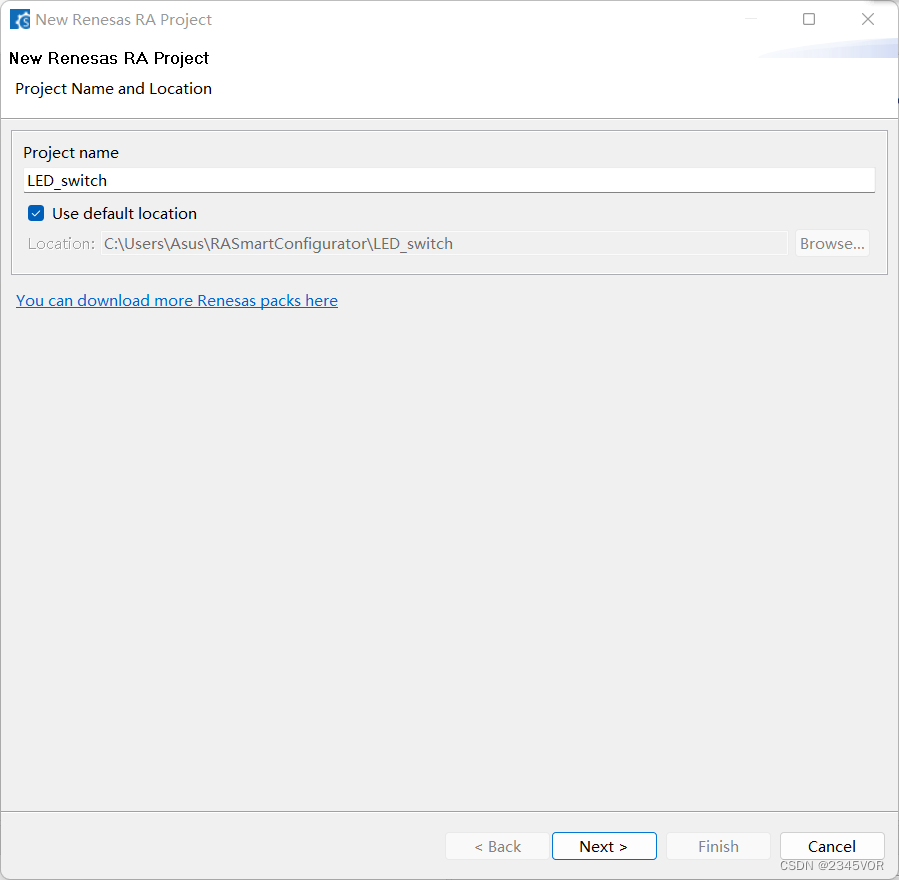
Task: Click 'Project Name and Location' subtitle
Action: [x=114, y=89]
